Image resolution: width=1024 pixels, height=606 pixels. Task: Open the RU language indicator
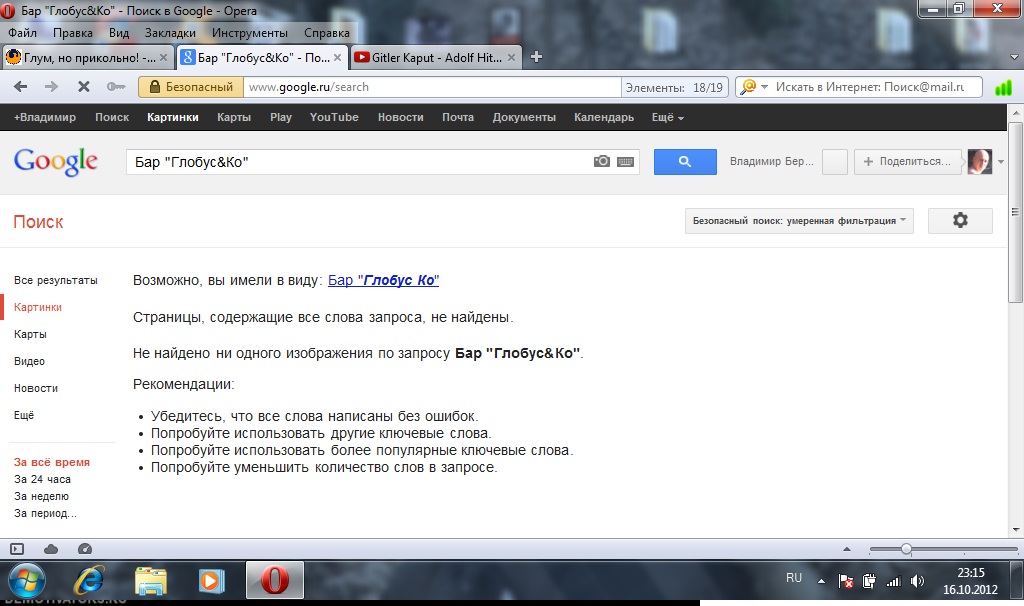coord(794,578)
